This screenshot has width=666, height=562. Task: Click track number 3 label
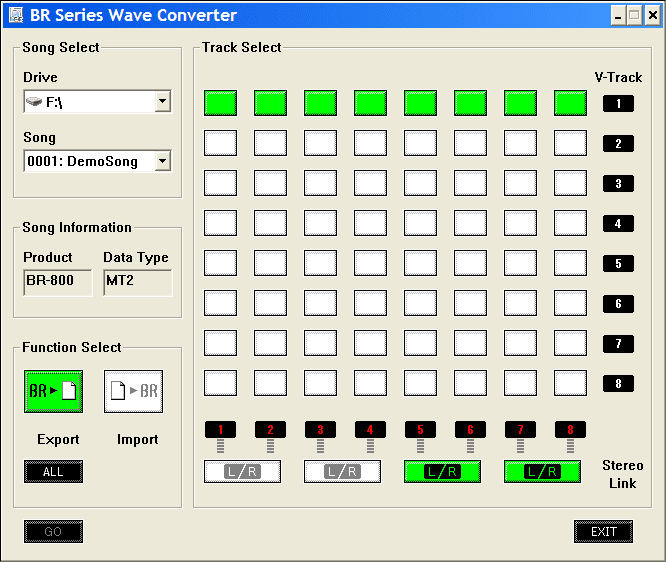(x=320, y=429)
